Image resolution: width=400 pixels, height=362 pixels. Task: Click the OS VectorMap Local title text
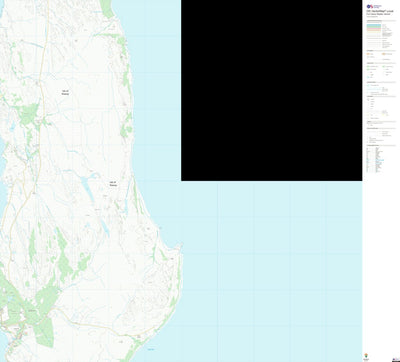(x=380, y=11)
